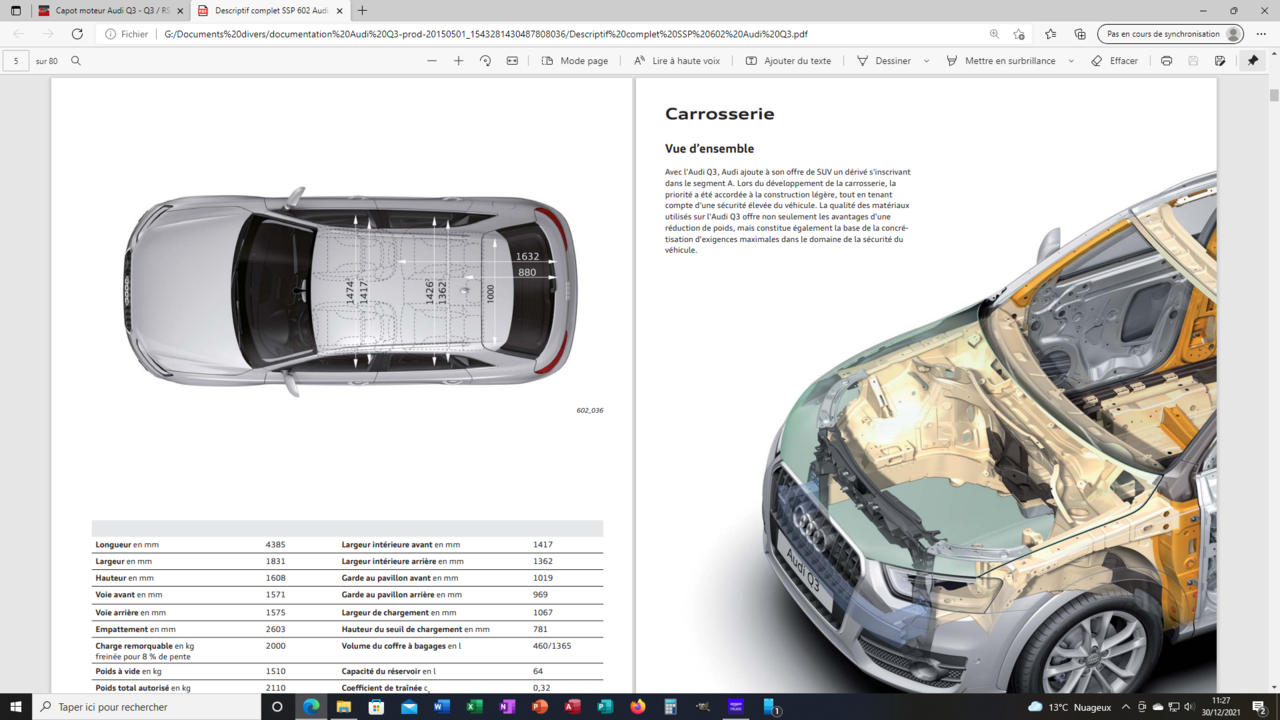Print the PDF document
The width and height of the screenshot is (1280, 720).
coord(1166,61)
